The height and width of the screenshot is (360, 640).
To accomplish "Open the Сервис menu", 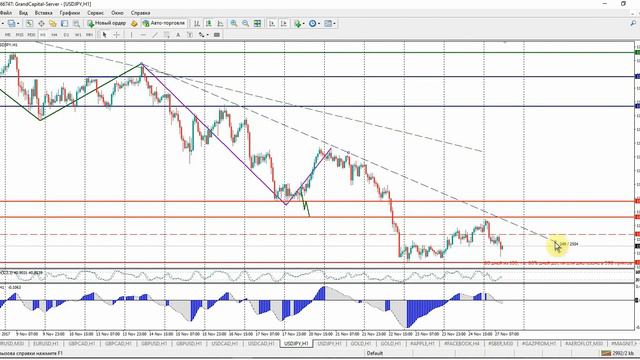I will tap(96, 13).
